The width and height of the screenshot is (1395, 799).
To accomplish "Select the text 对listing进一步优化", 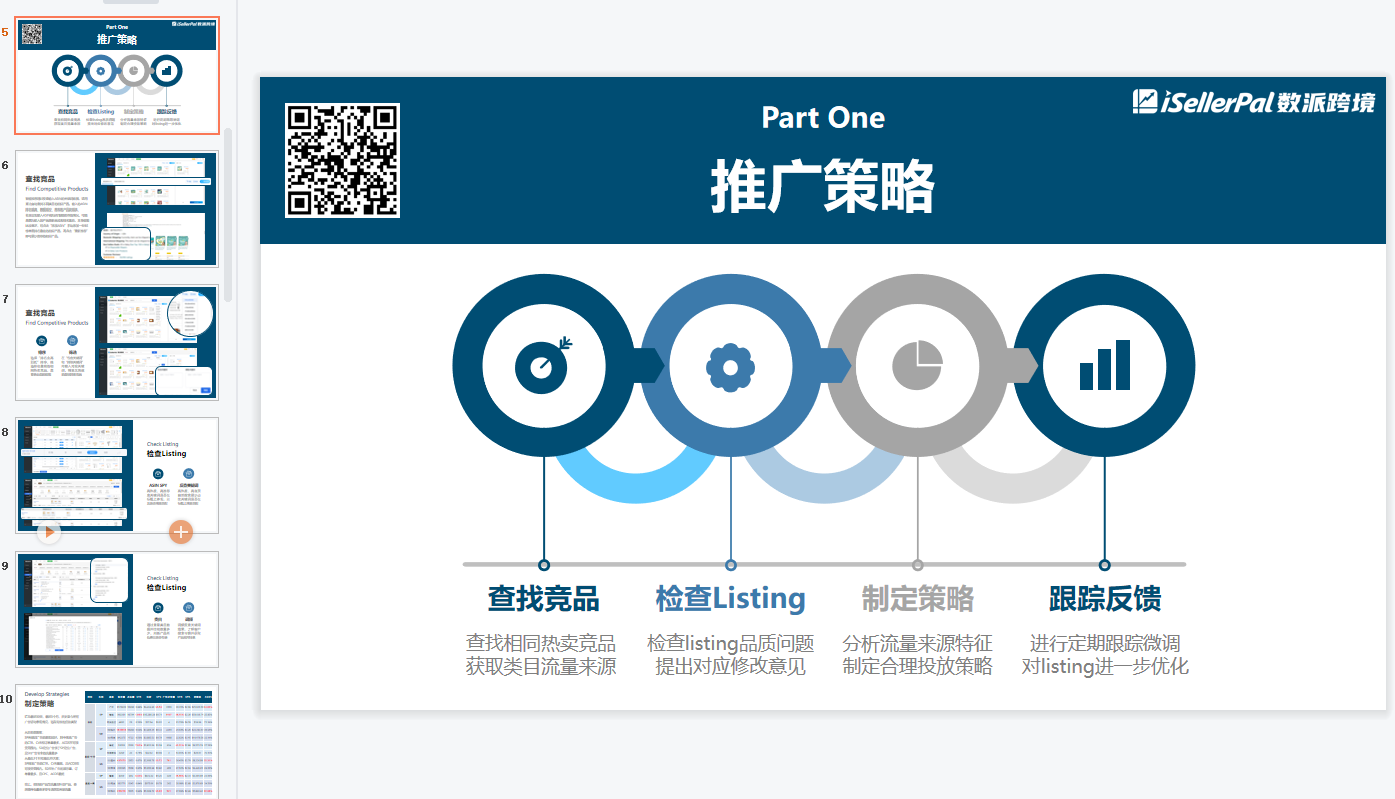I will (x=1105, y=666).
